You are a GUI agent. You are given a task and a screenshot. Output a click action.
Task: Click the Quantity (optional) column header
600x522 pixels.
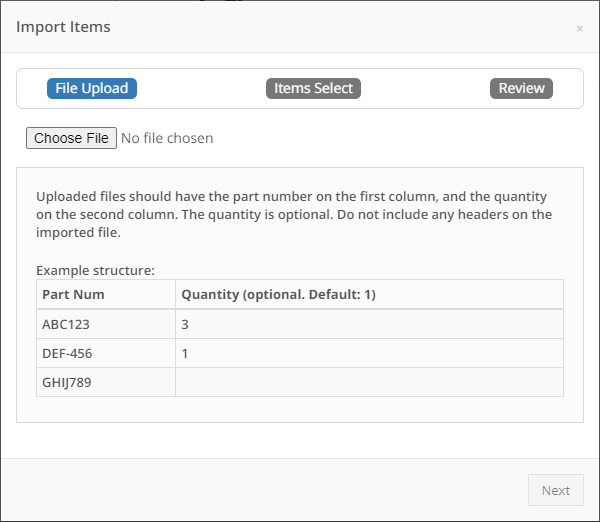pyautogui.click(x=369, y=294)
